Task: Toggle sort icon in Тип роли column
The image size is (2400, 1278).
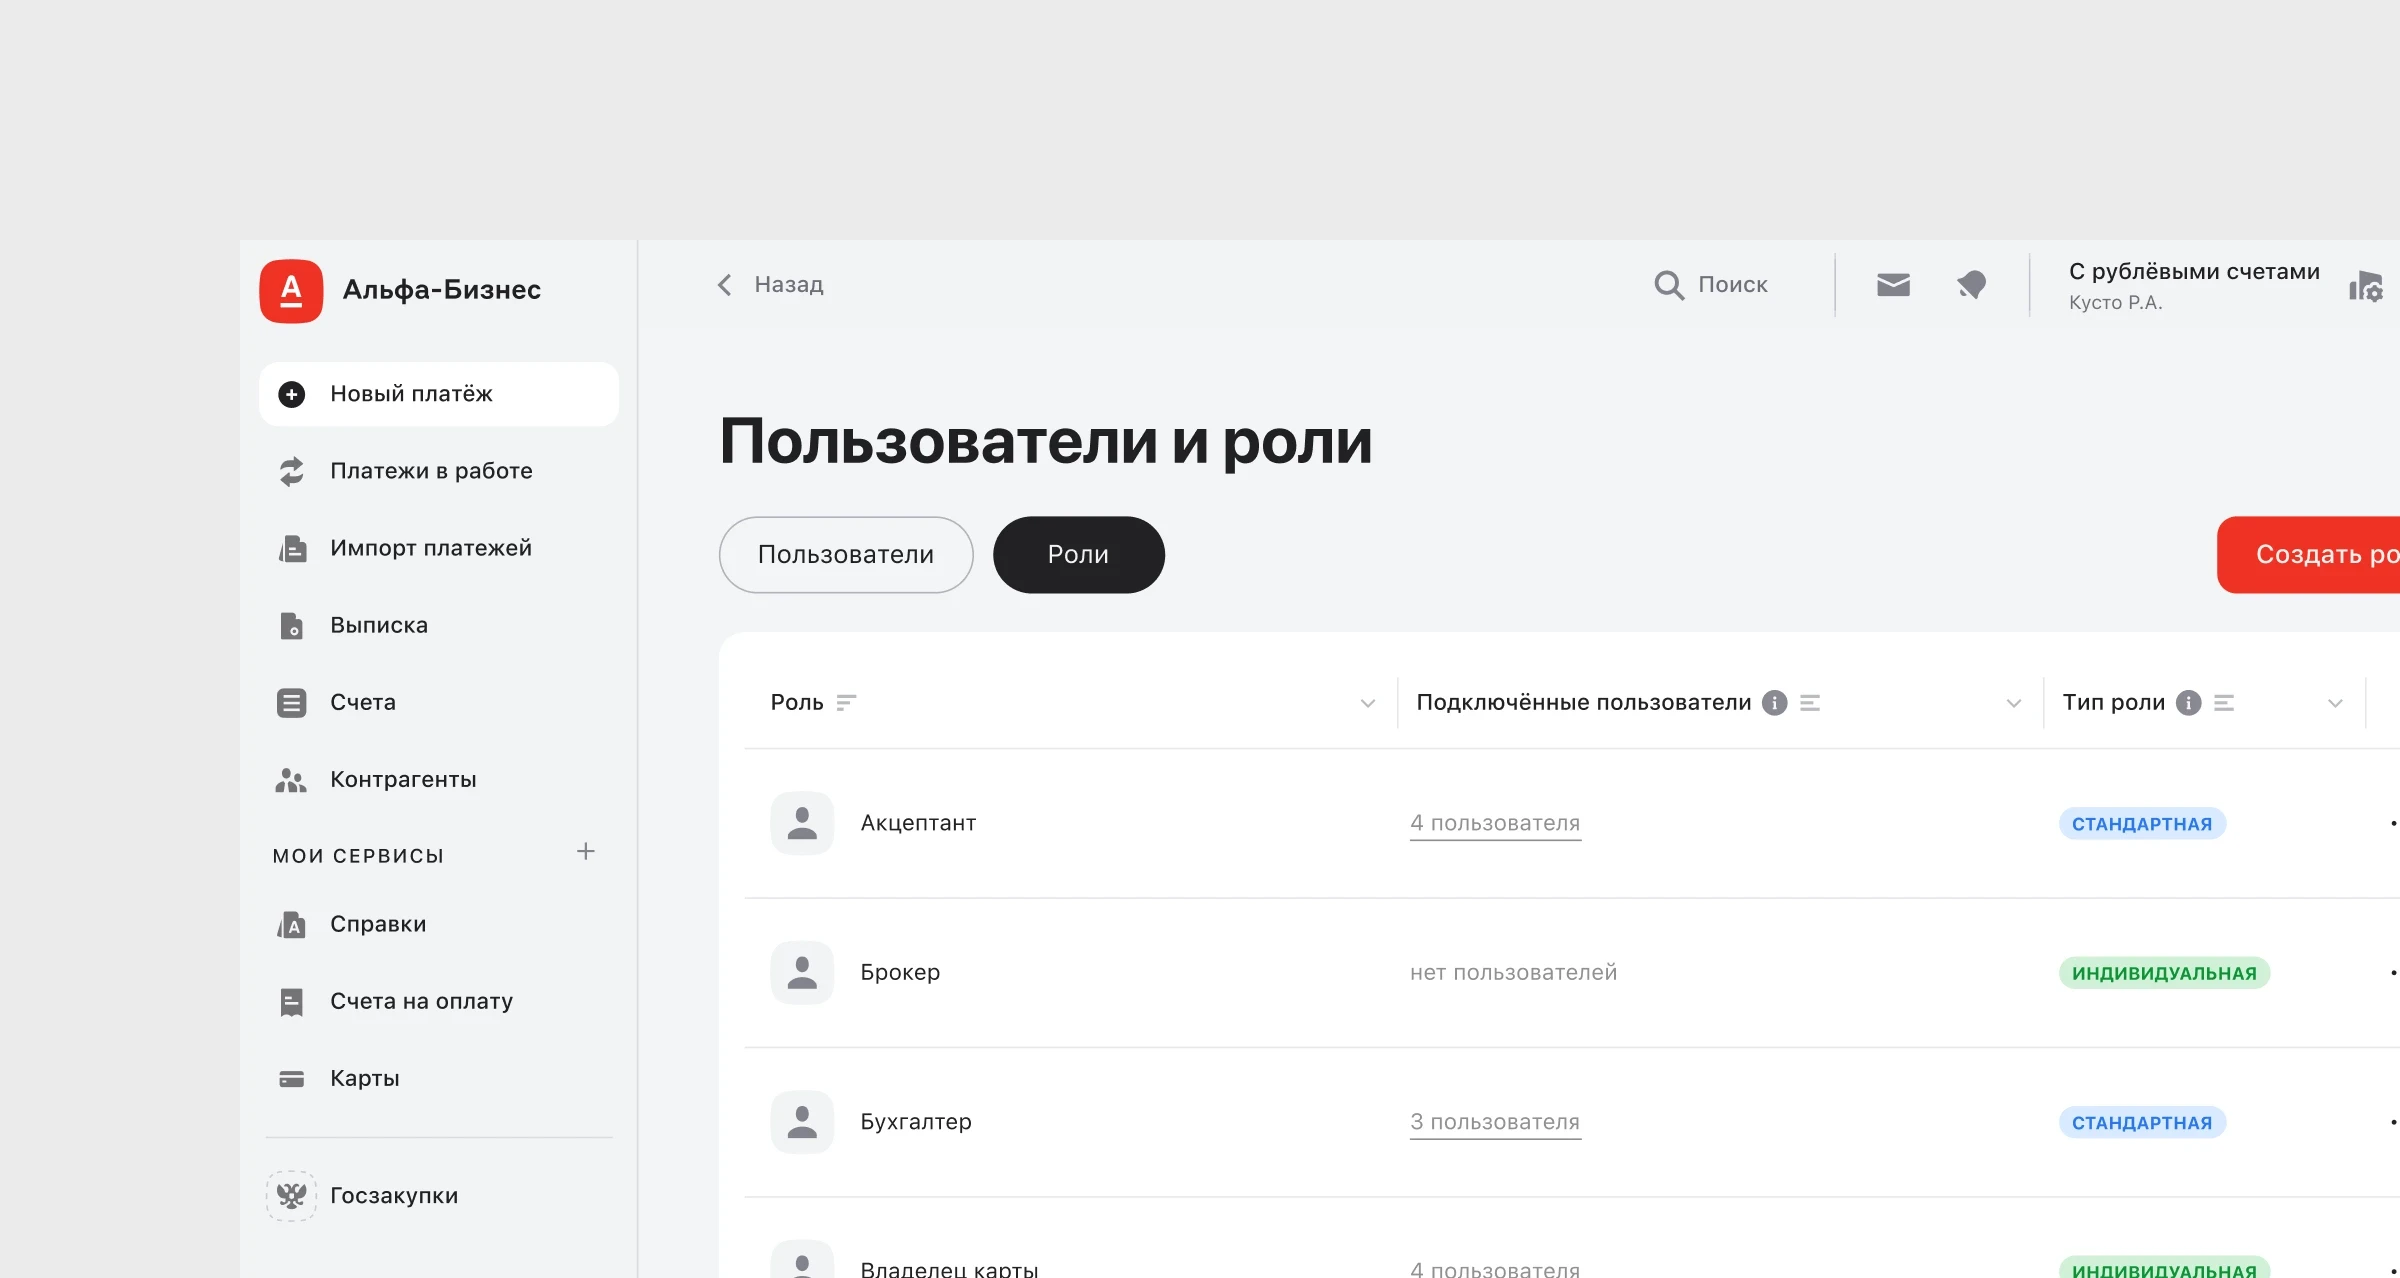Action: pyautogui.click(x=2224, y=703)
